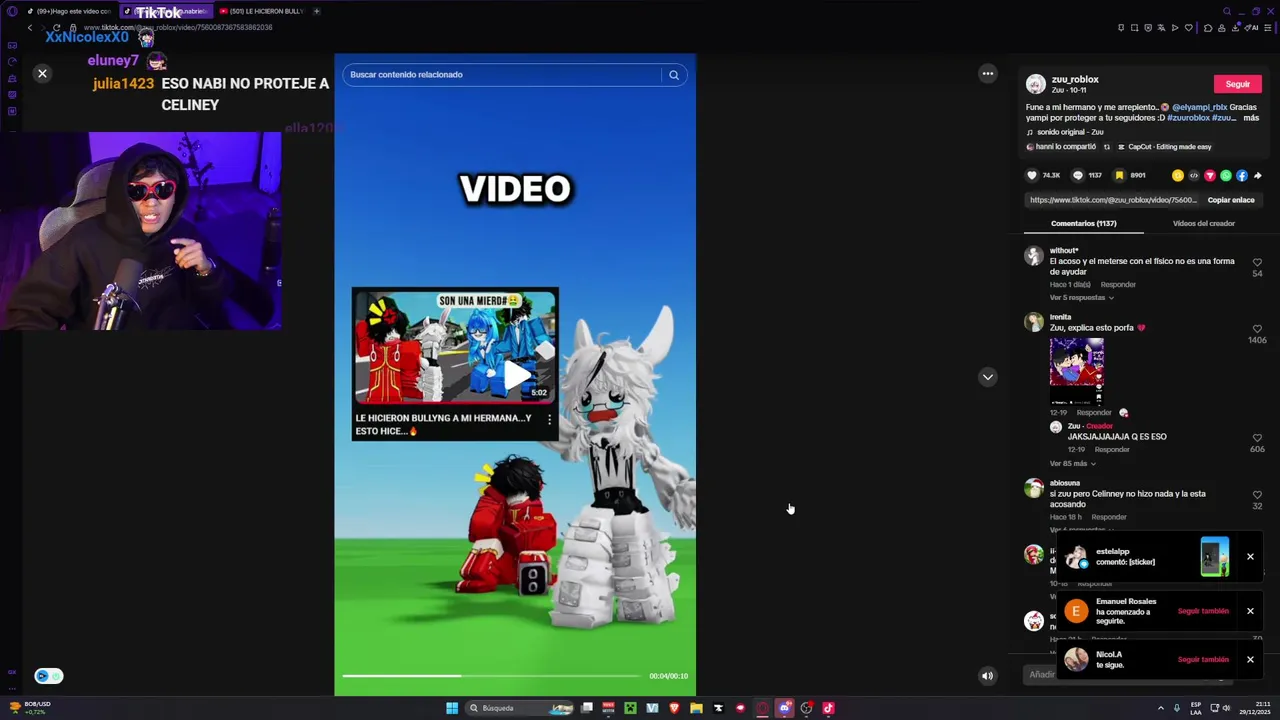The width and height of the screenshot is (1280, 720).
Task: Mute the video with the speaker icon
Action: [x=987, y=676]
